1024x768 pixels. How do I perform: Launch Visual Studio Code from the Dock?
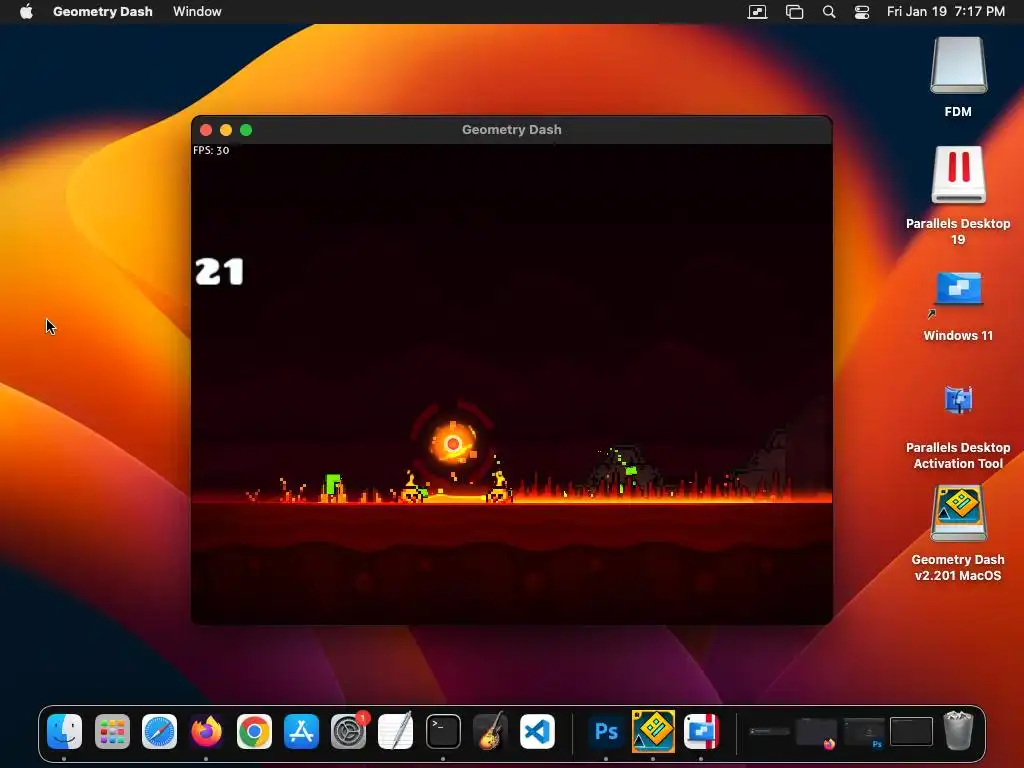click(x=537, y=731)
